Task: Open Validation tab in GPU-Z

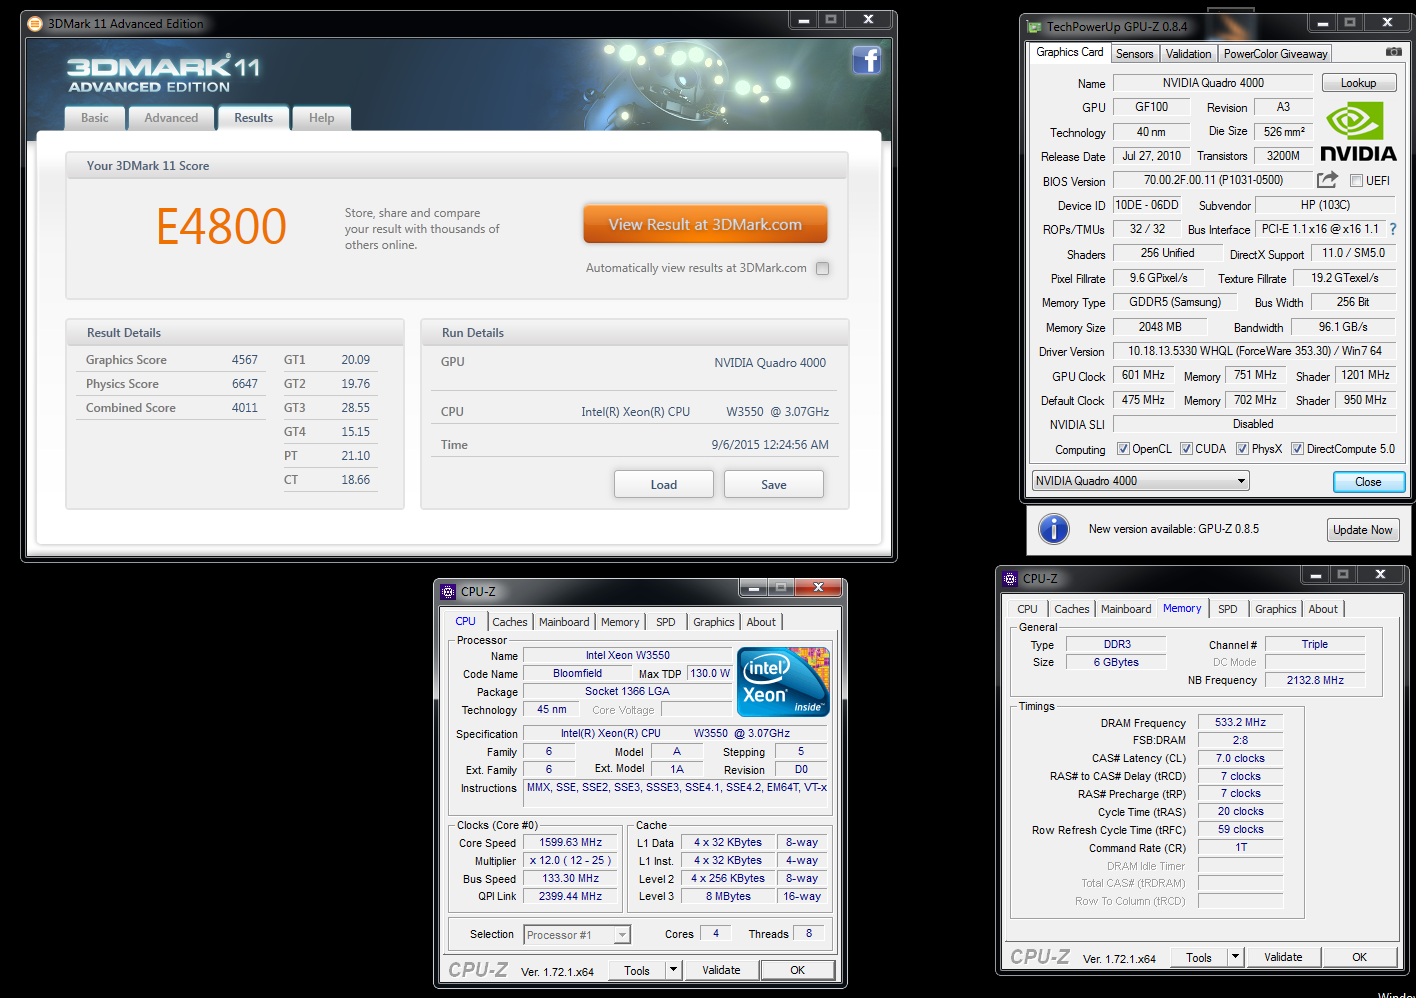Action: [1188, 54]
